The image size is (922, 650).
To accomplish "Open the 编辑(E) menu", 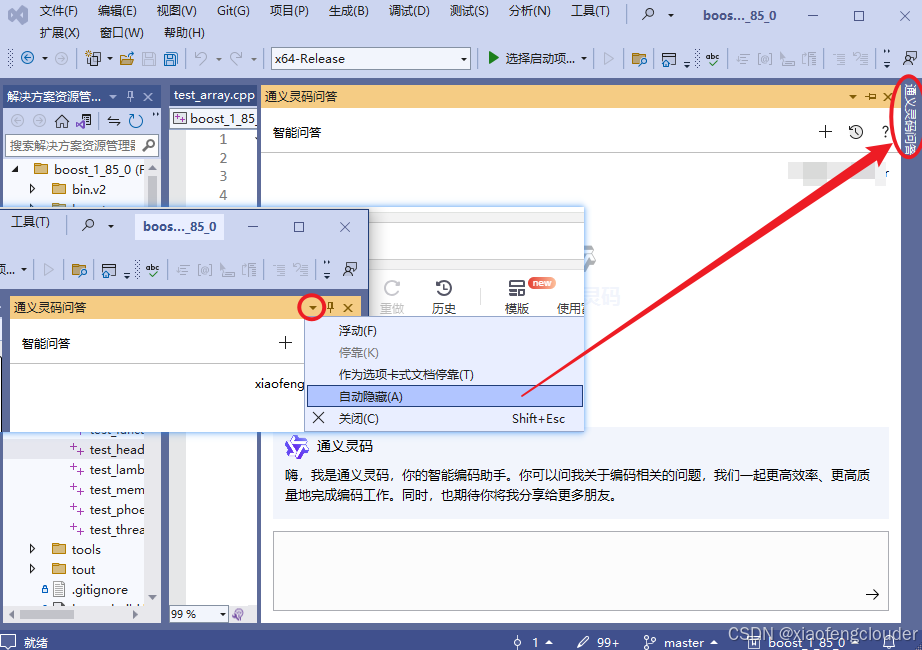I will (117, 11).
